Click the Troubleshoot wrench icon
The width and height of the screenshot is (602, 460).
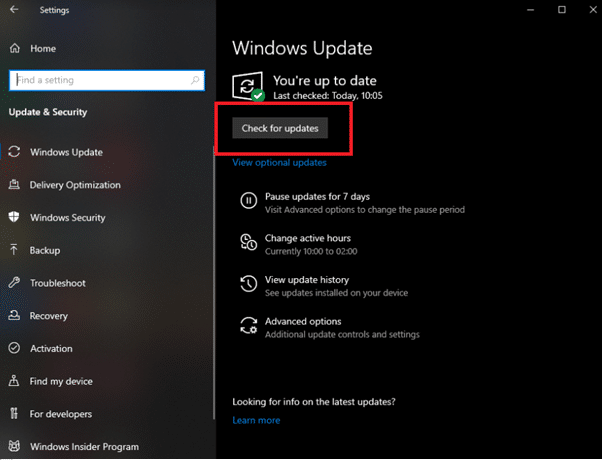coord(14,283)
